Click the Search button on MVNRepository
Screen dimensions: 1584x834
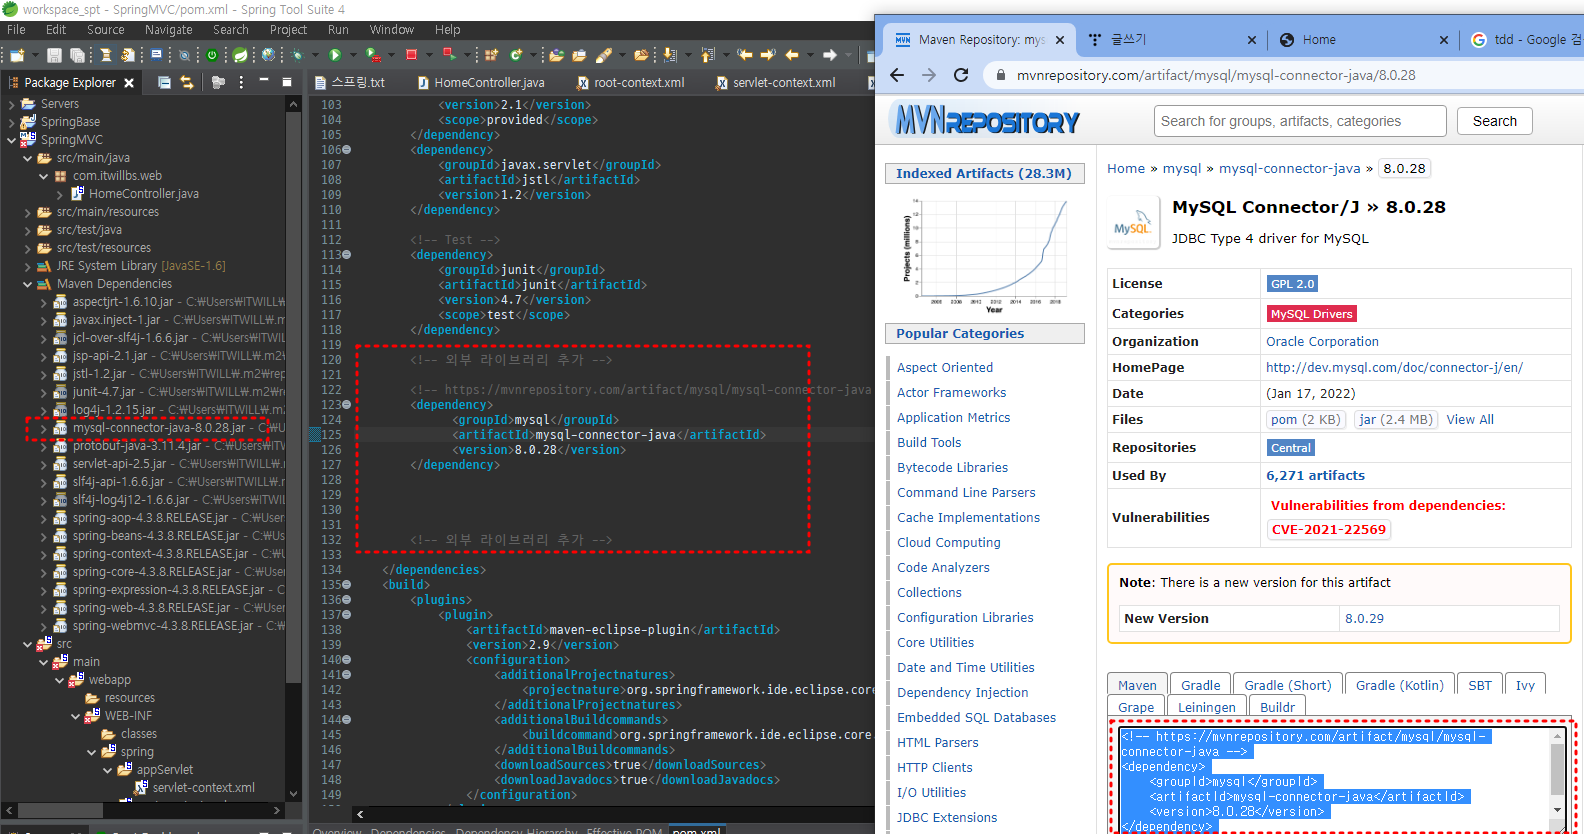click(1495, 121)
